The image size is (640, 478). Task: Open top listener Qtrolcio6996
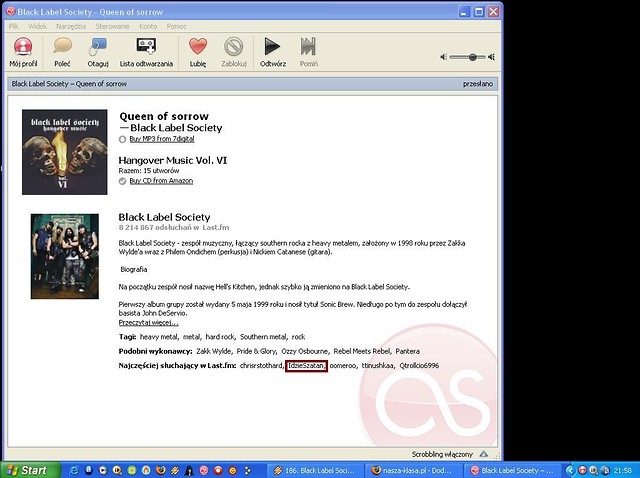419,365
